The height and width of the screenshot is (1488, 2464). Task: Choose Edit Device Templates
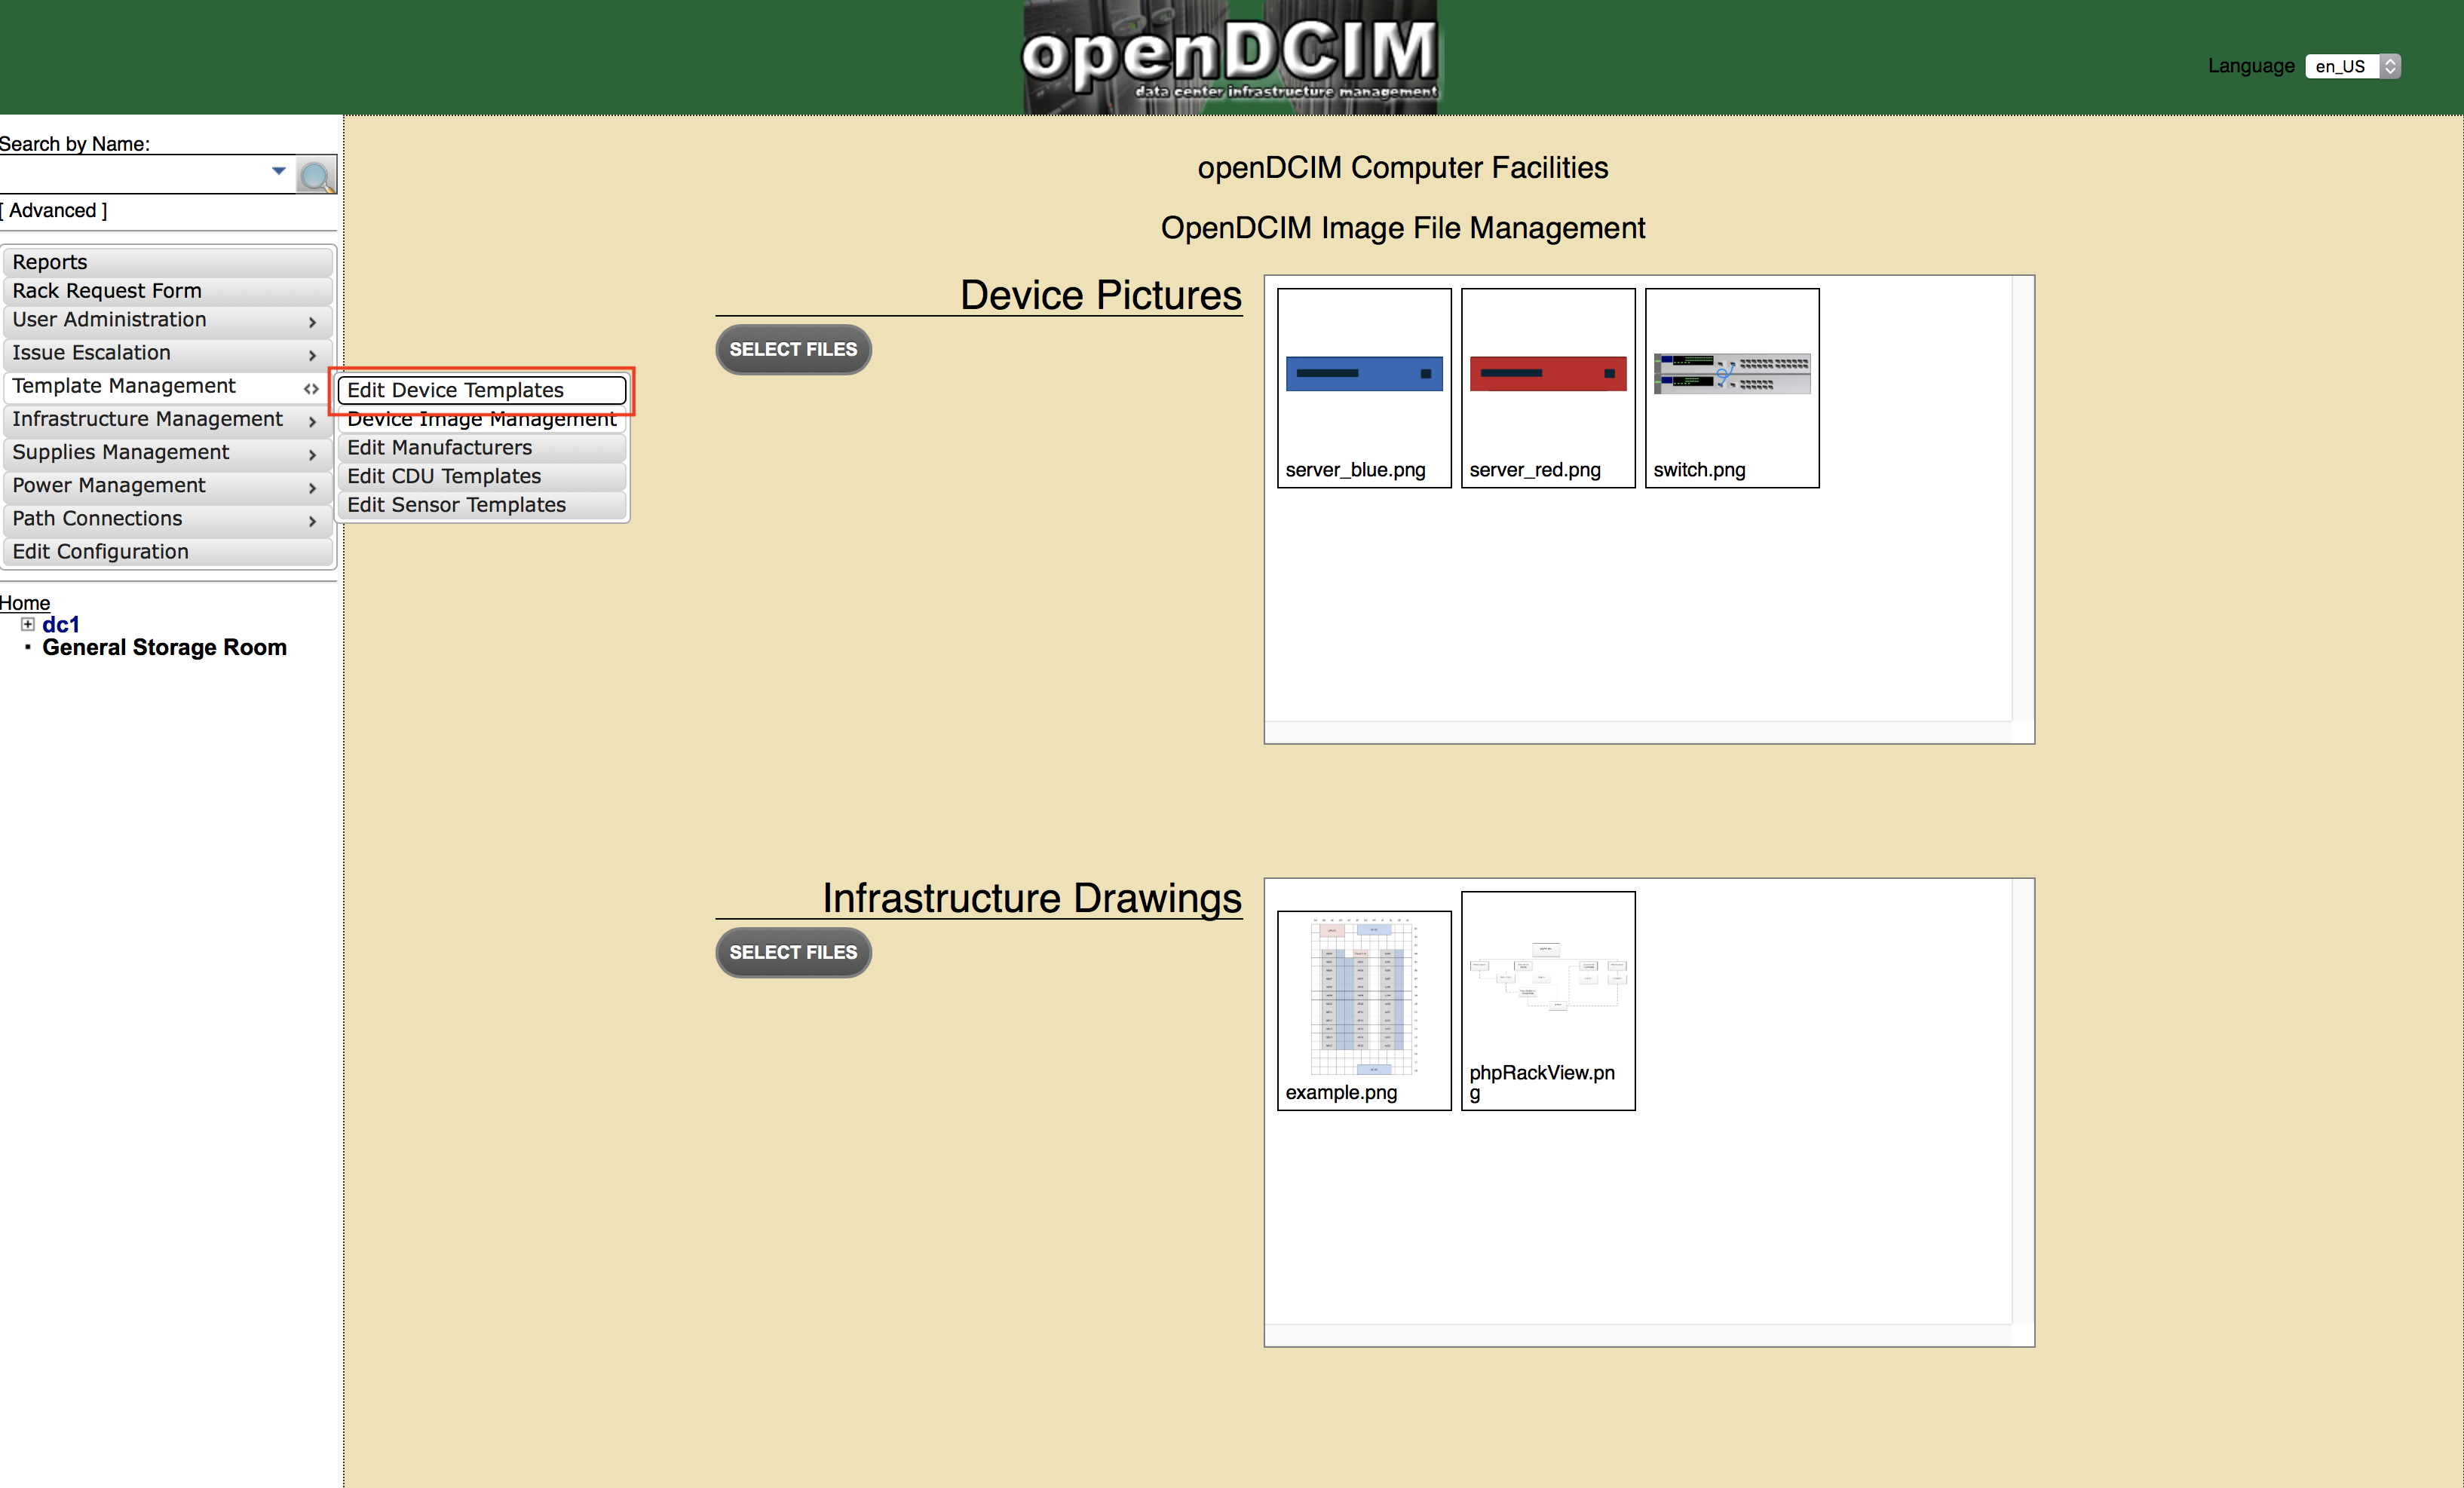point(482,390)
